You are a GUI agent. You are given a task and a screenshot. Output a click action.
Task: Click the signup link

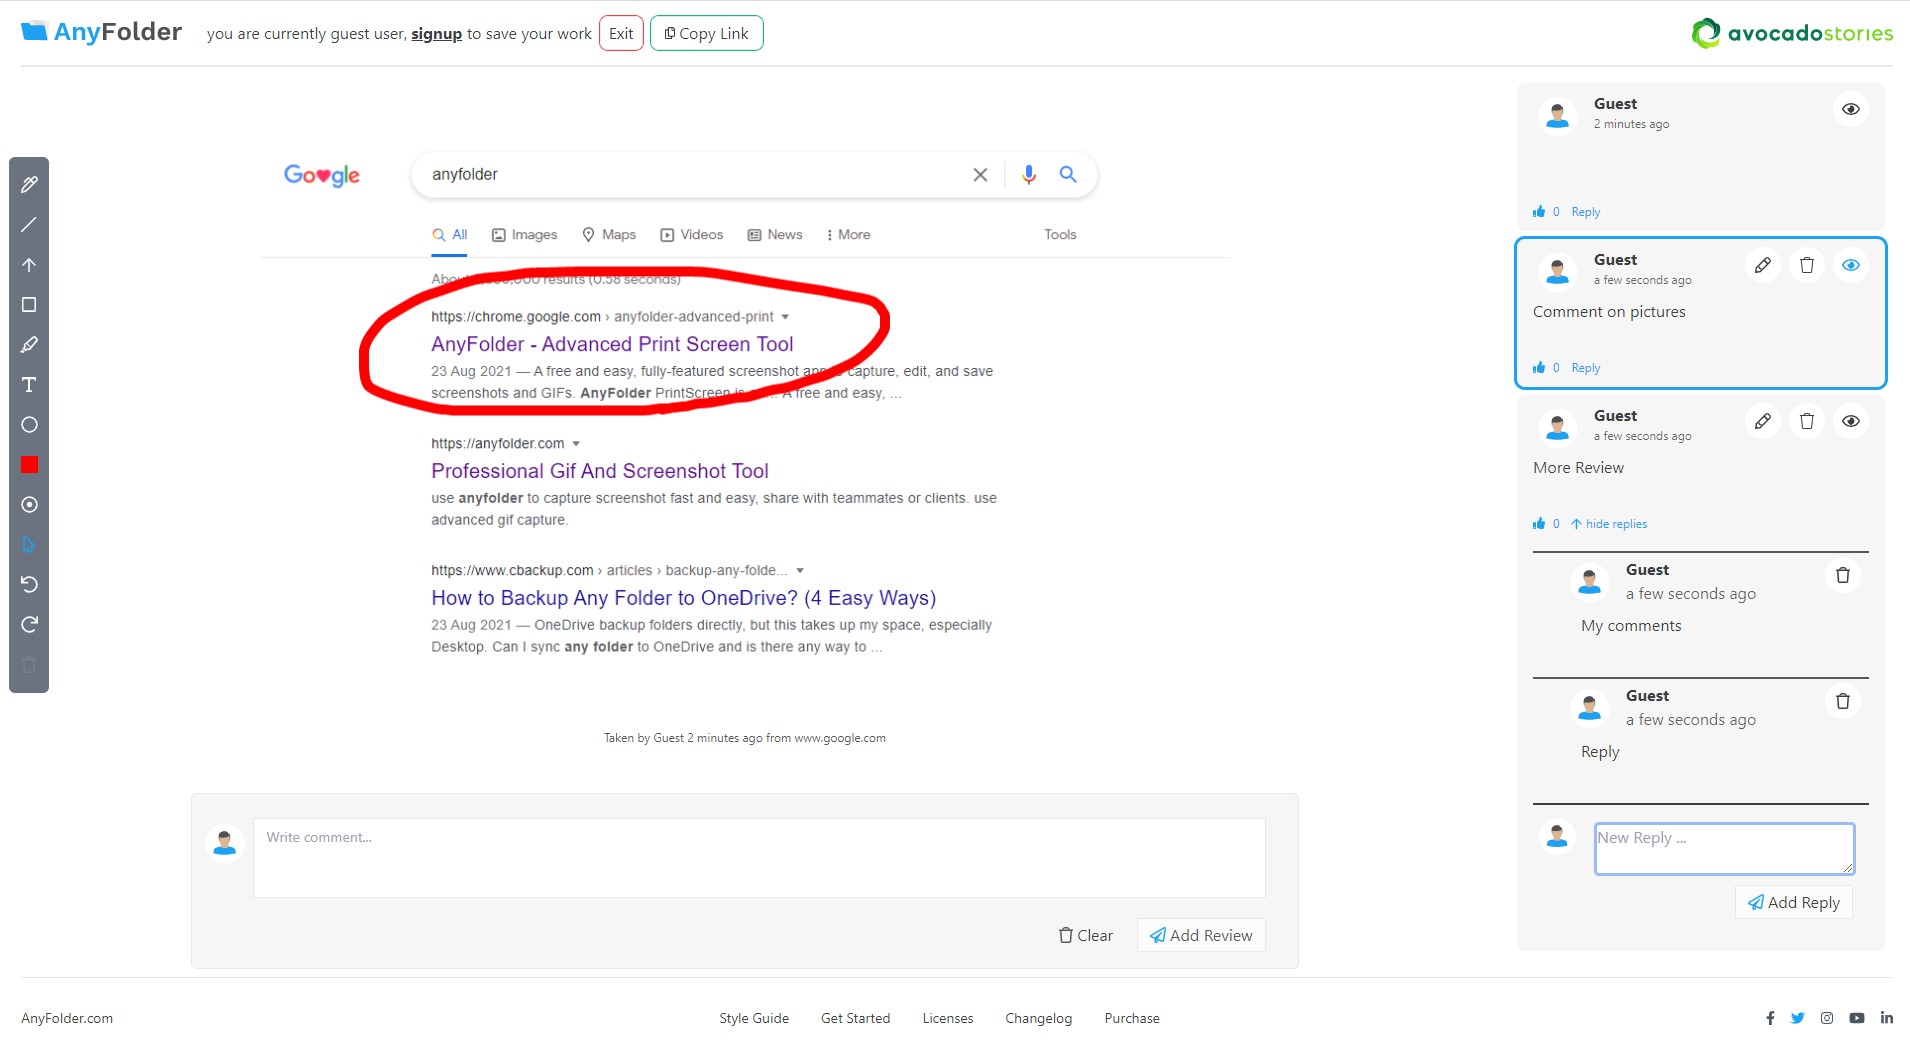pyautogui.click(x=436, y=34)
